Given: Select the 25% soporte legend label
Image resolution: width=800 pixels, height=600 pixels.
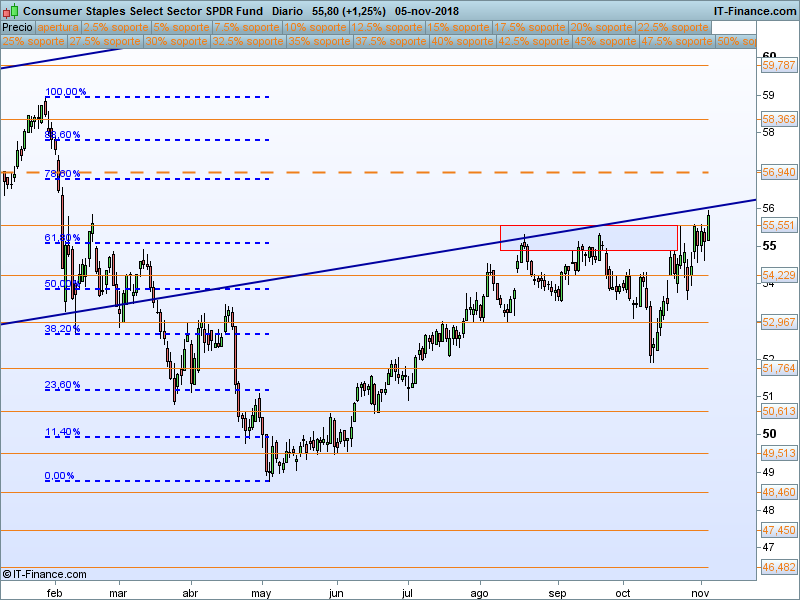Looking at the screenshot, I should click(33, 41).
